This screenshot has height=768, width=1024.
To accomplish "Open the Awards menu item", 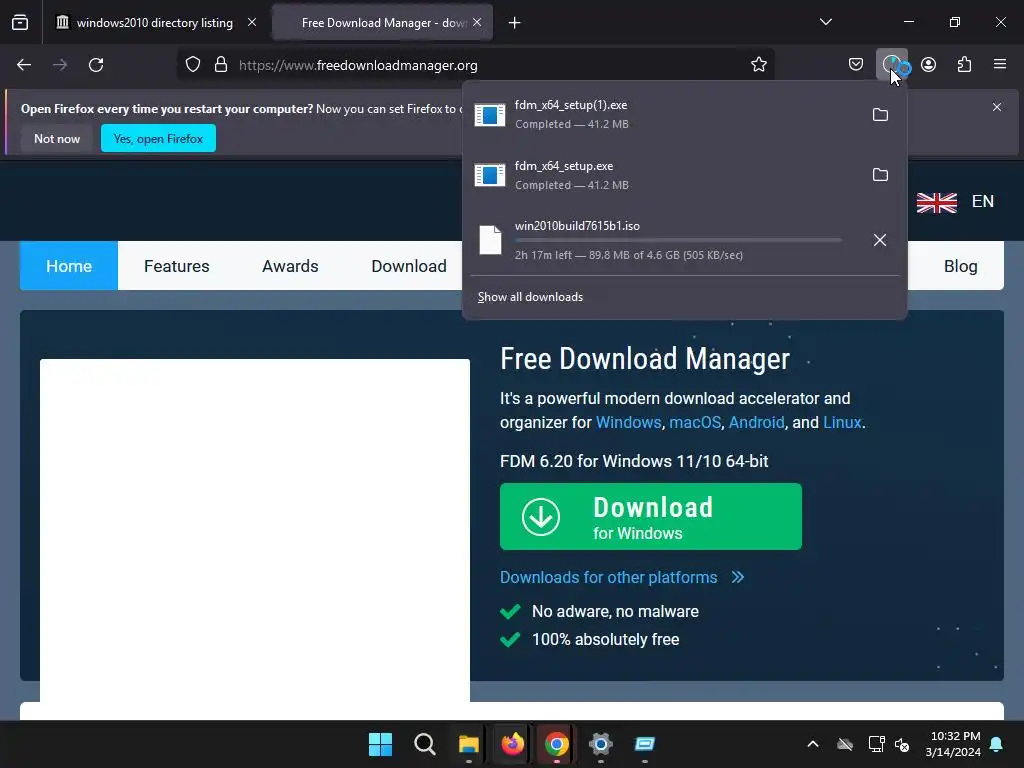I will [x=290, y=266].
